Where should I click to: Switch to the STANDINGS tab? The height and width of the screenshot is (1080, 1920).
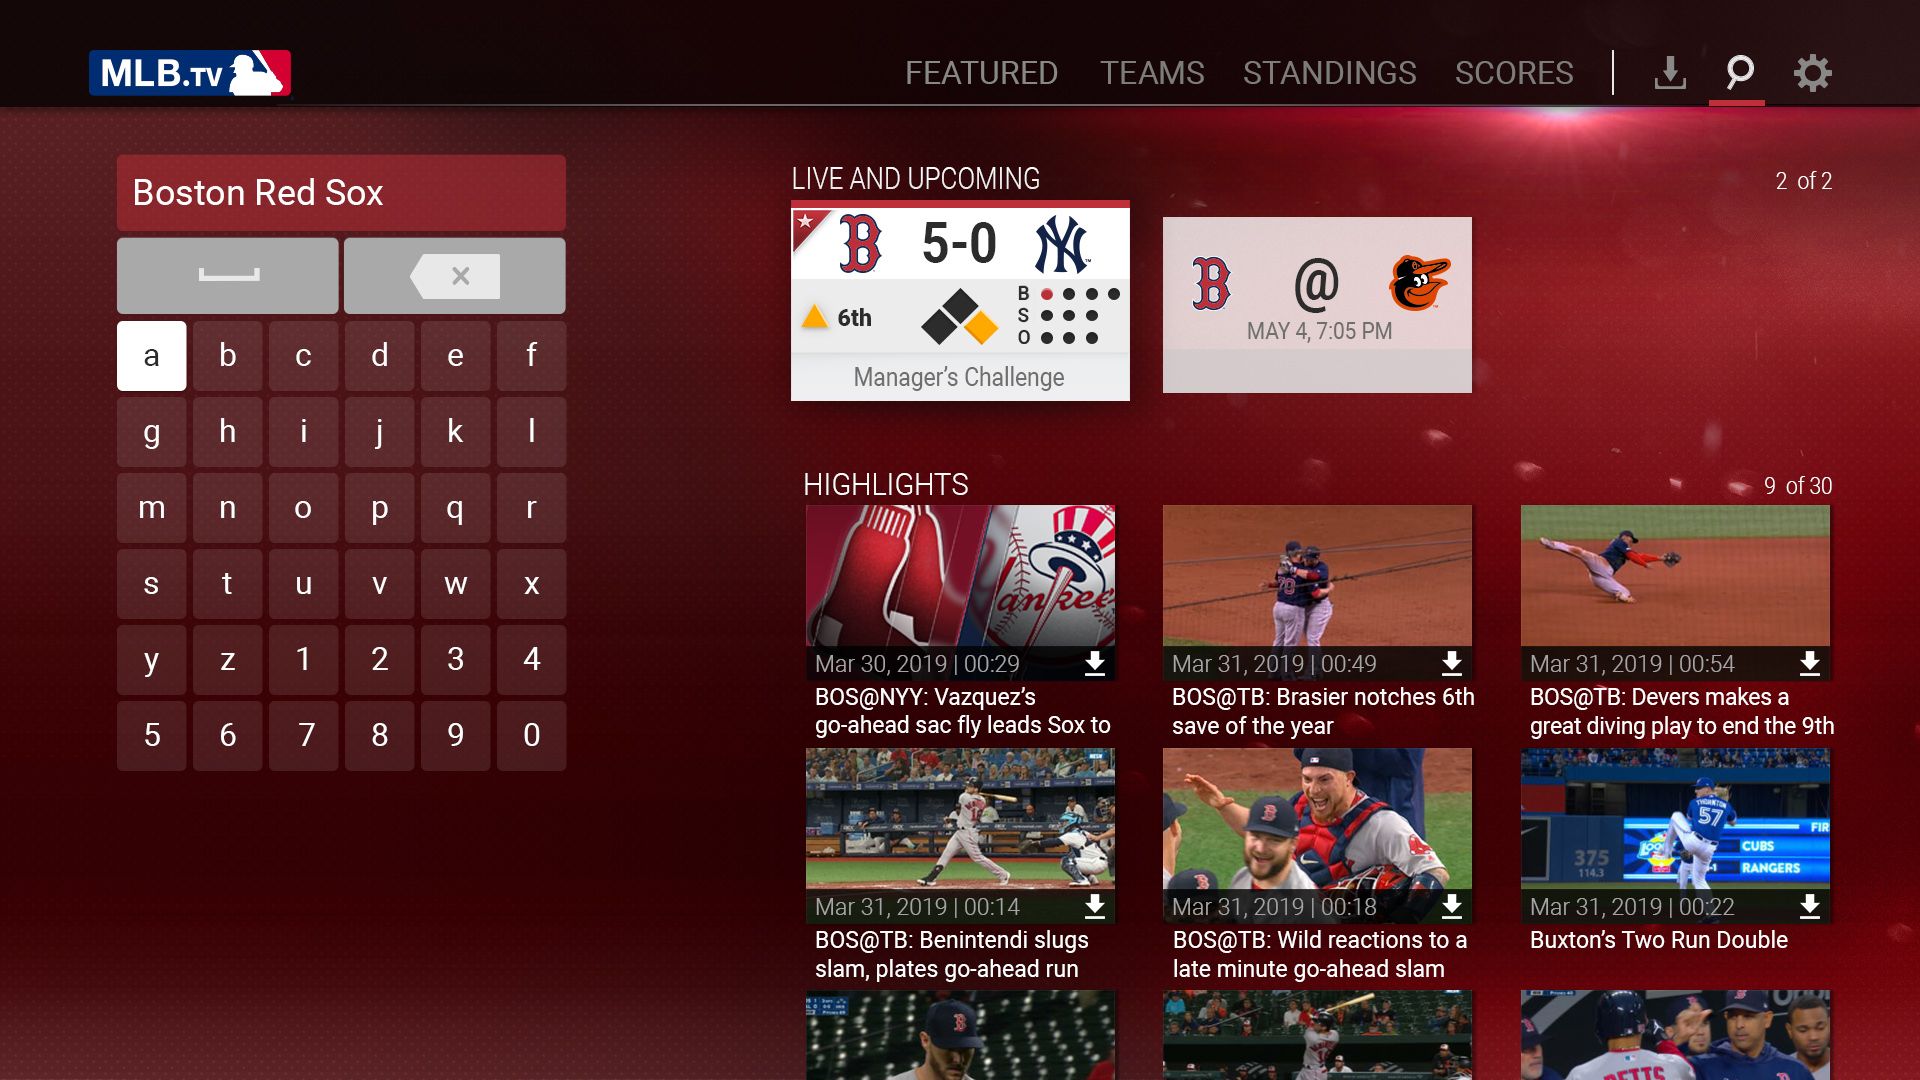coord(1329,73)
